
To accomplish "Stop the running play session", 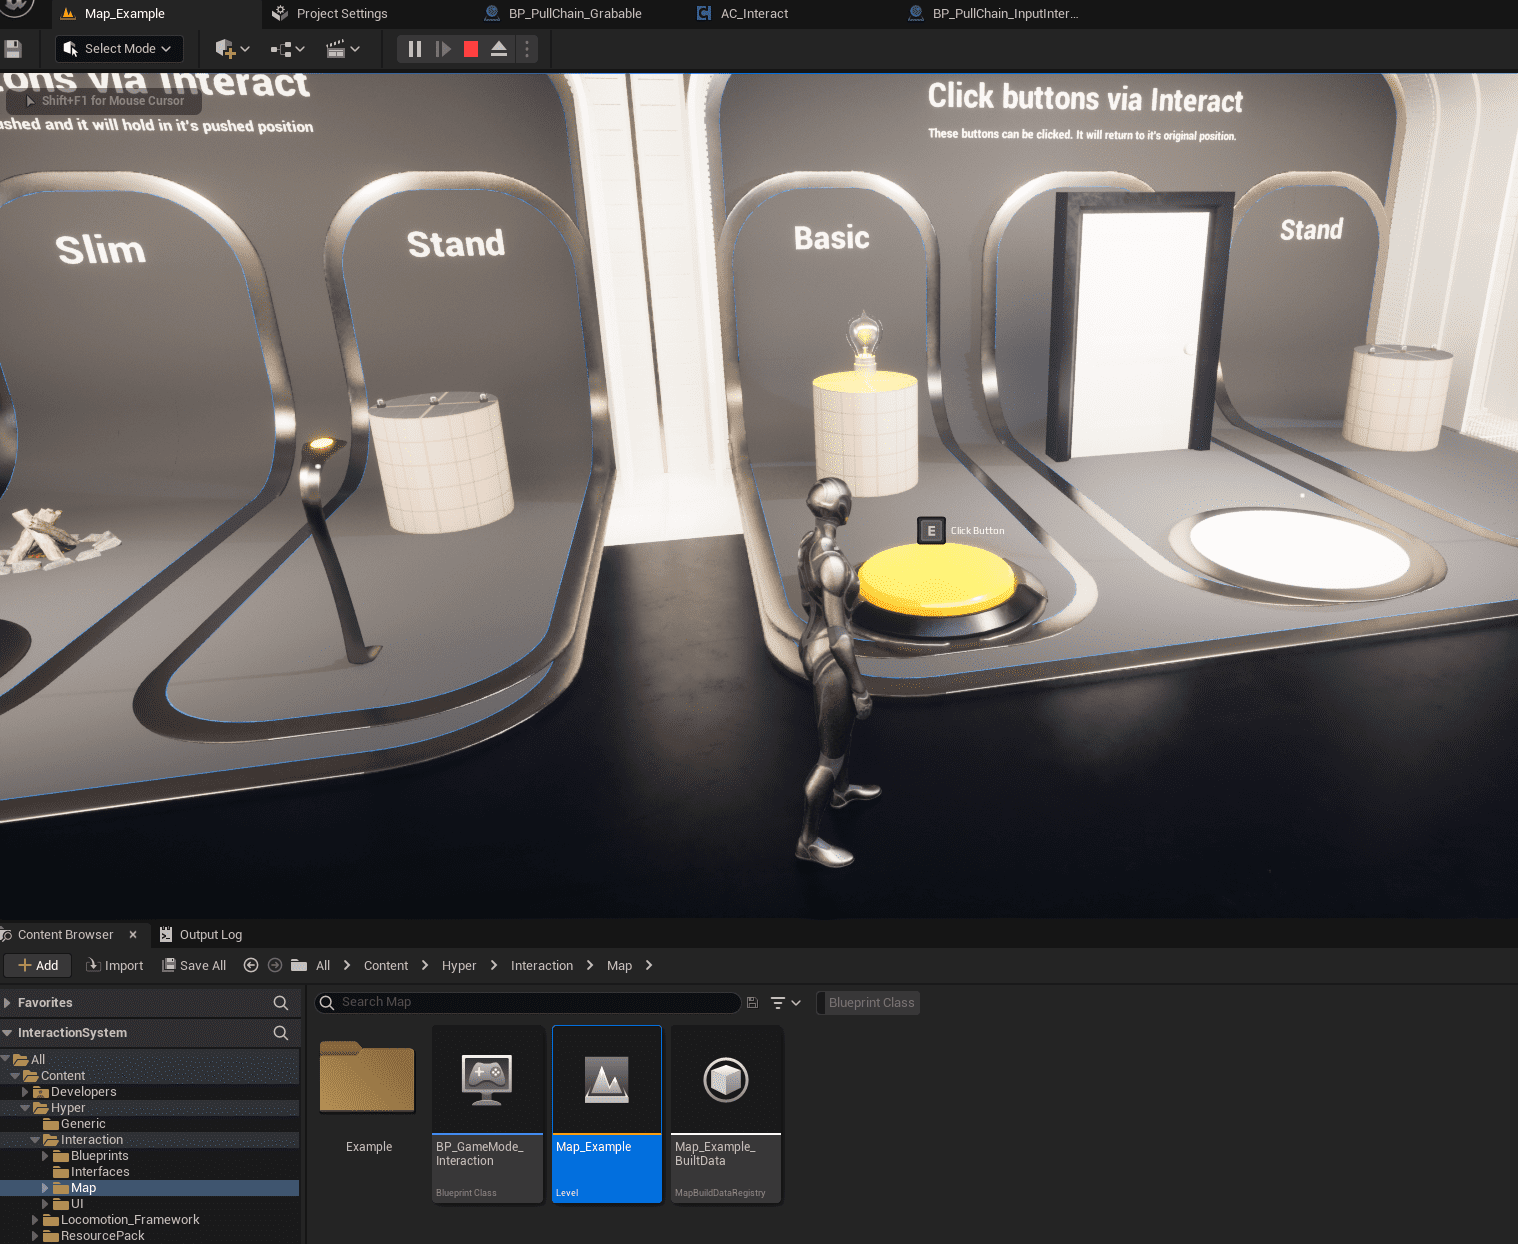I will coord(471,48).
